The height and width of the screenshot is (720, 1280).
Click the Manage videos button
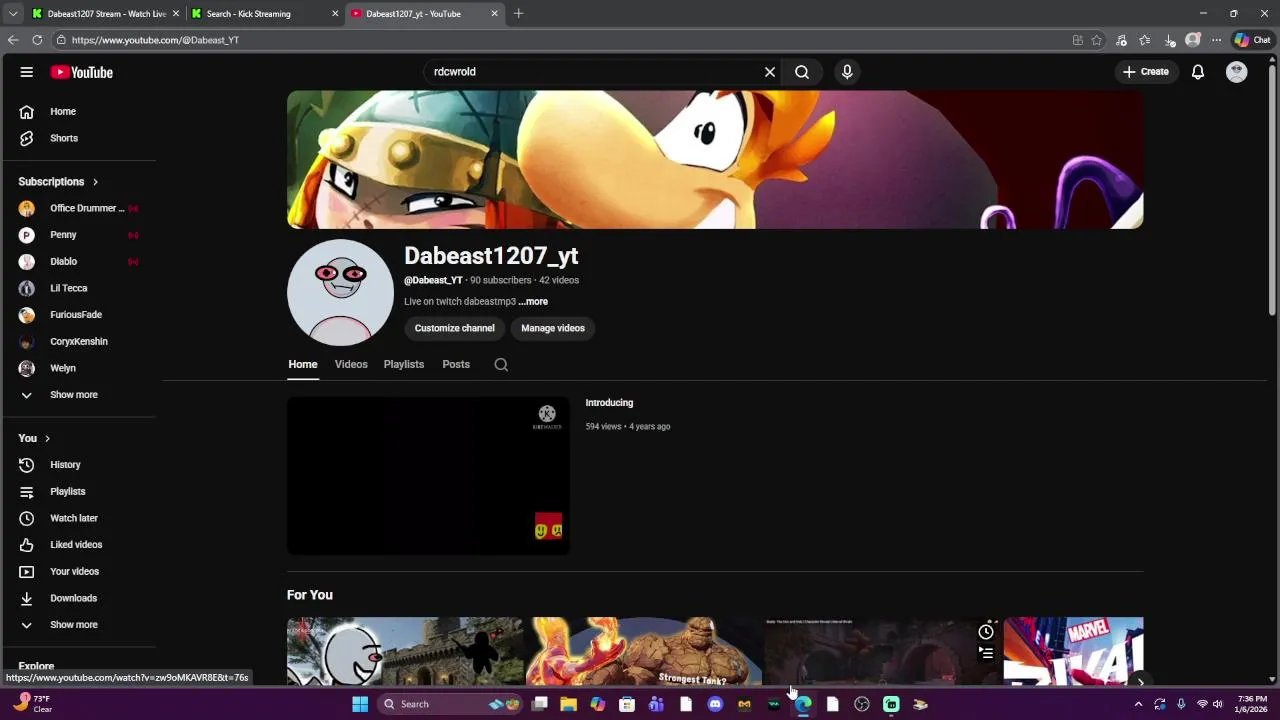(x=553, y=328)
